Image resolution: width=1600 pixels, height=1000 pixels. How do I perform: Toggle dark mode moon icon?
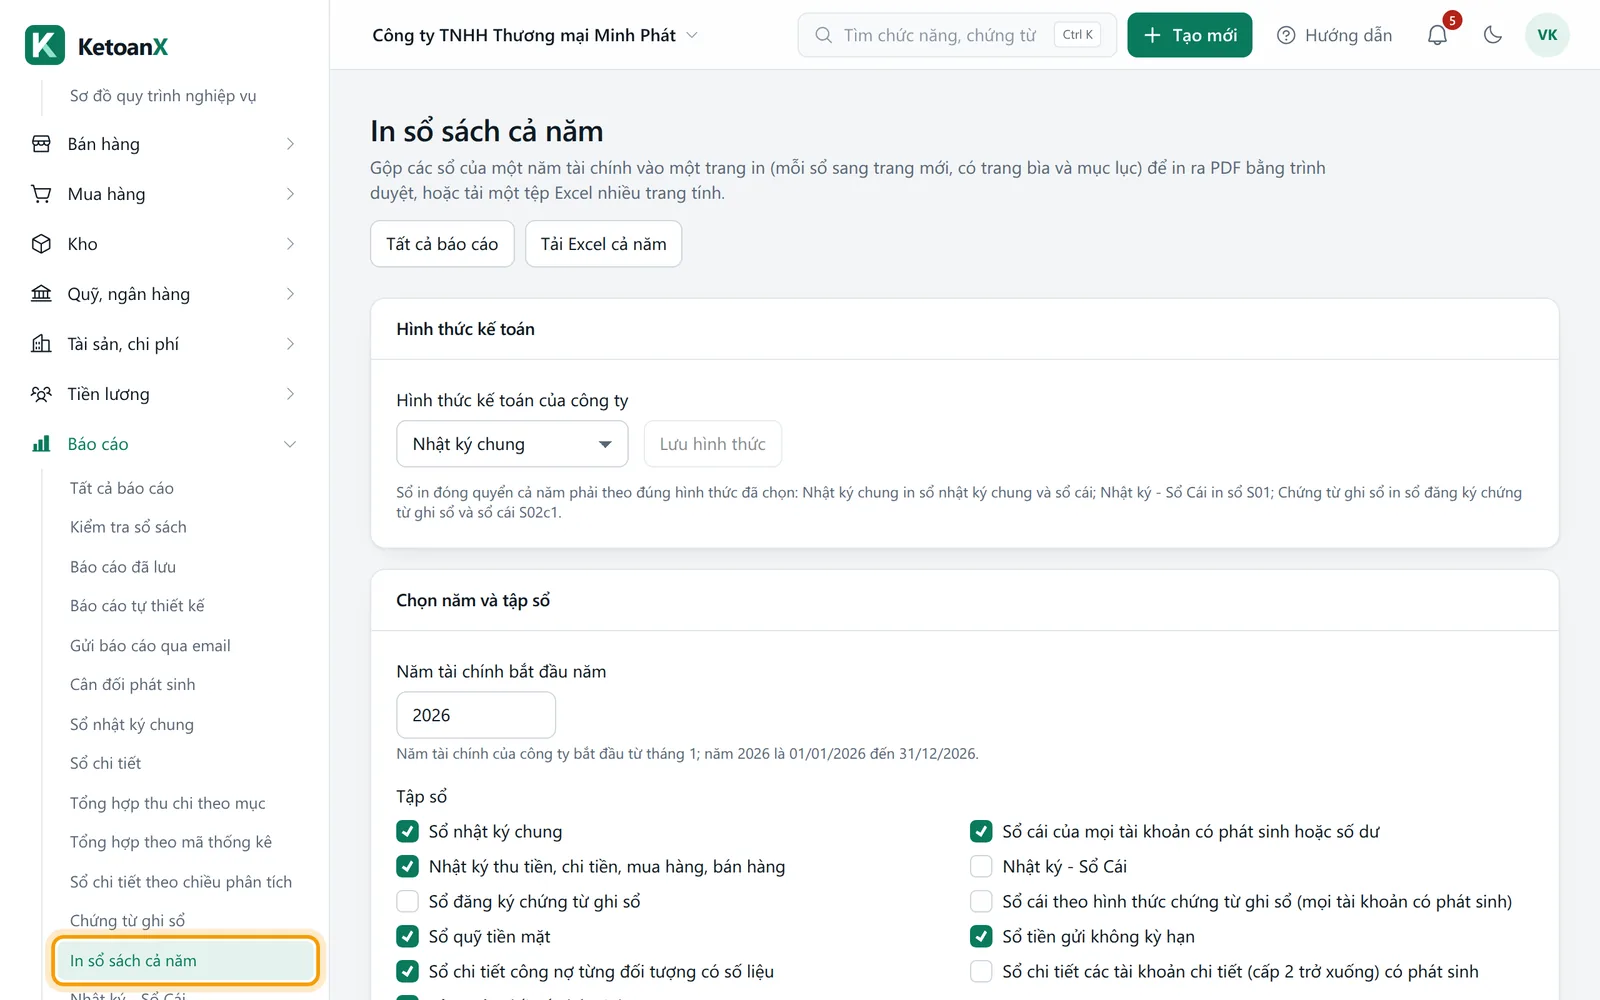(1493, 35)
